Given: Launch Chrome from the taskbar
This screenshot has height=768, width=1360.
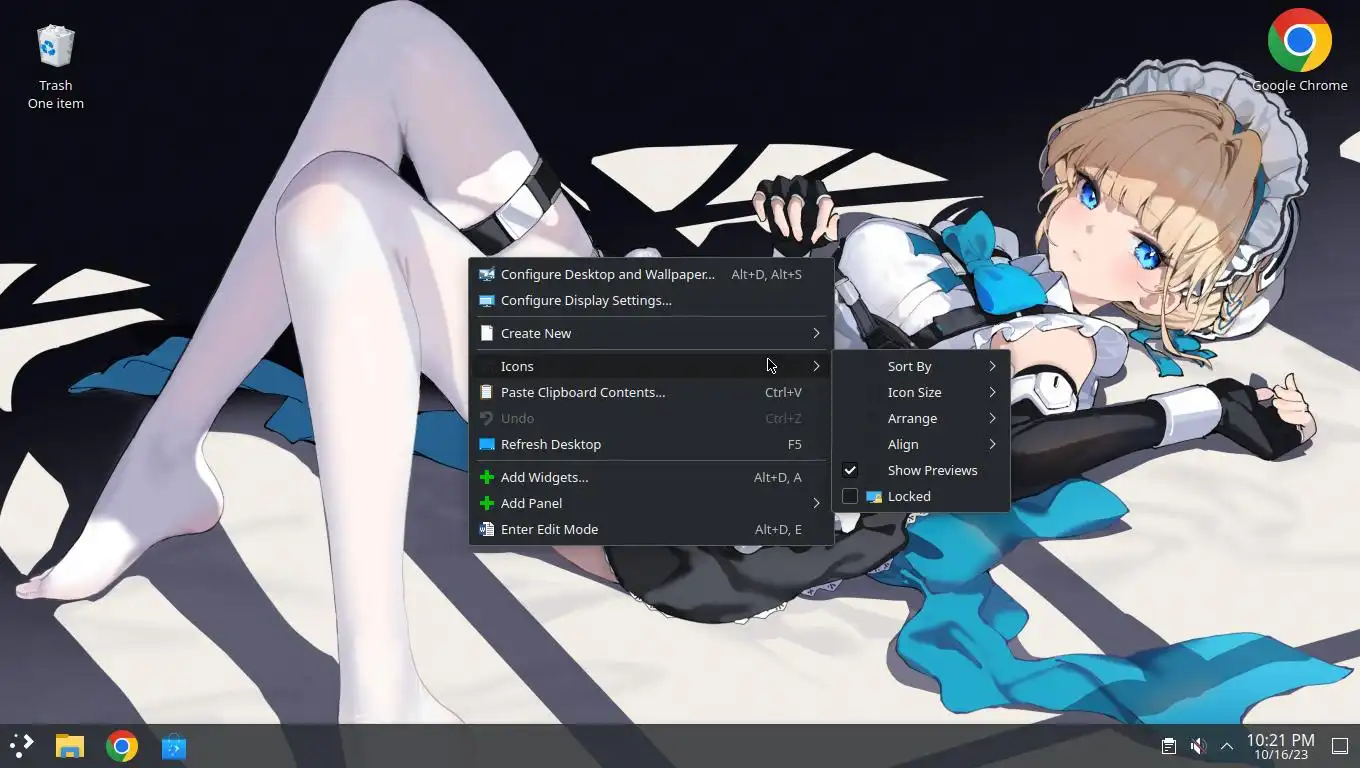Looking at the screenshot, I should (122, 746).
